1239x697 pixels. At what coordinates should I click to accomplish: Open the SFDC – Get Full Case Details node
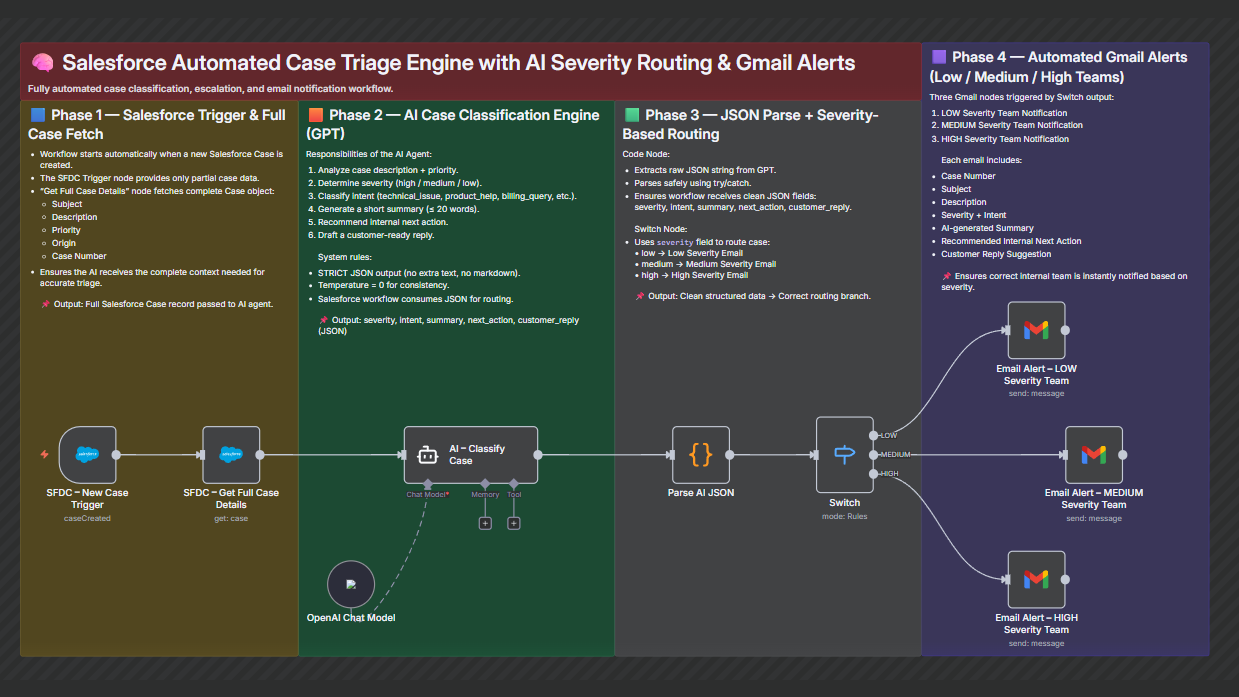[230, 454]
